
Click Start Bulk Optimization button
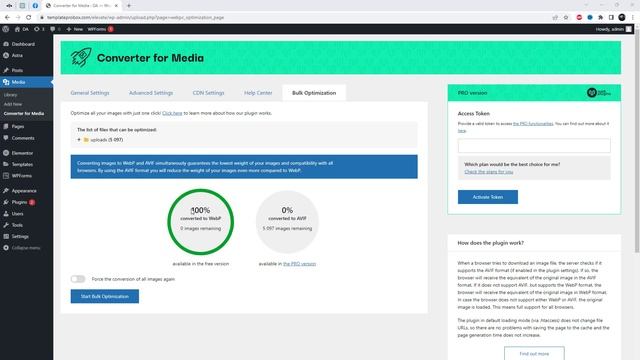105,296
